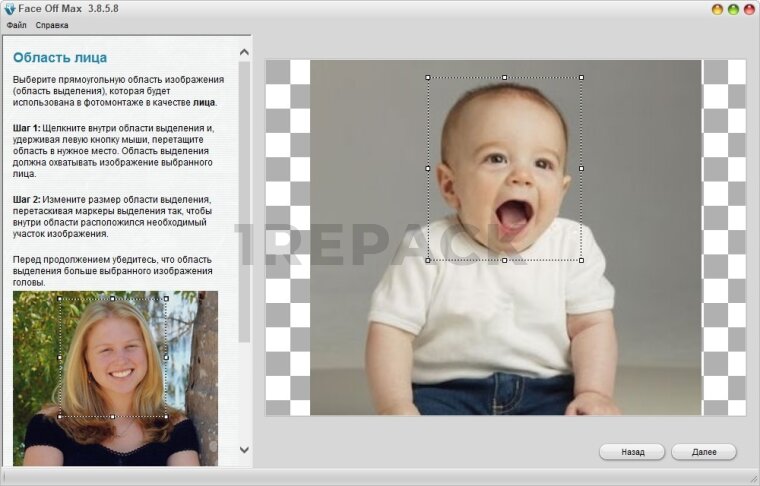Click bottom-right handle of baby face selection
Viewport: 760px width, 486px height.
coord(581,260)
